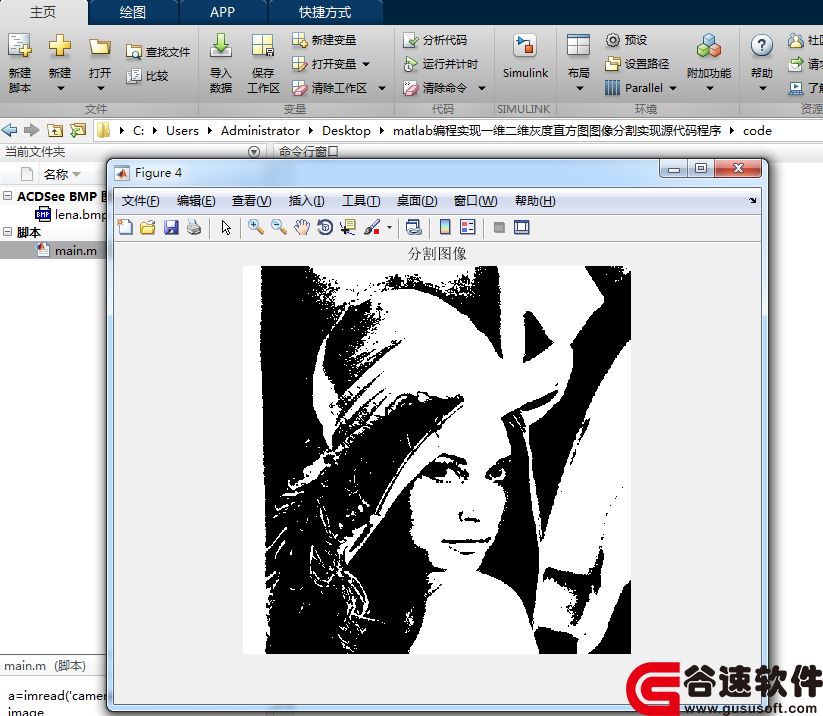Click Set Path (设置路径)
Screen dimensions: 823x716
[x=637, y=64]
